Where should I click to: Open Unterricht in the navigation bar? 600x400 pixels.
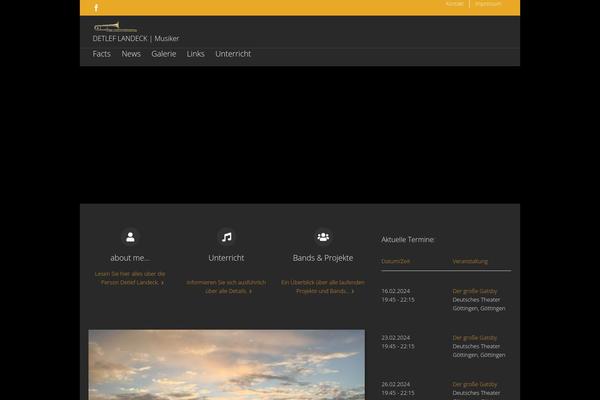click(x=233, y=54)
